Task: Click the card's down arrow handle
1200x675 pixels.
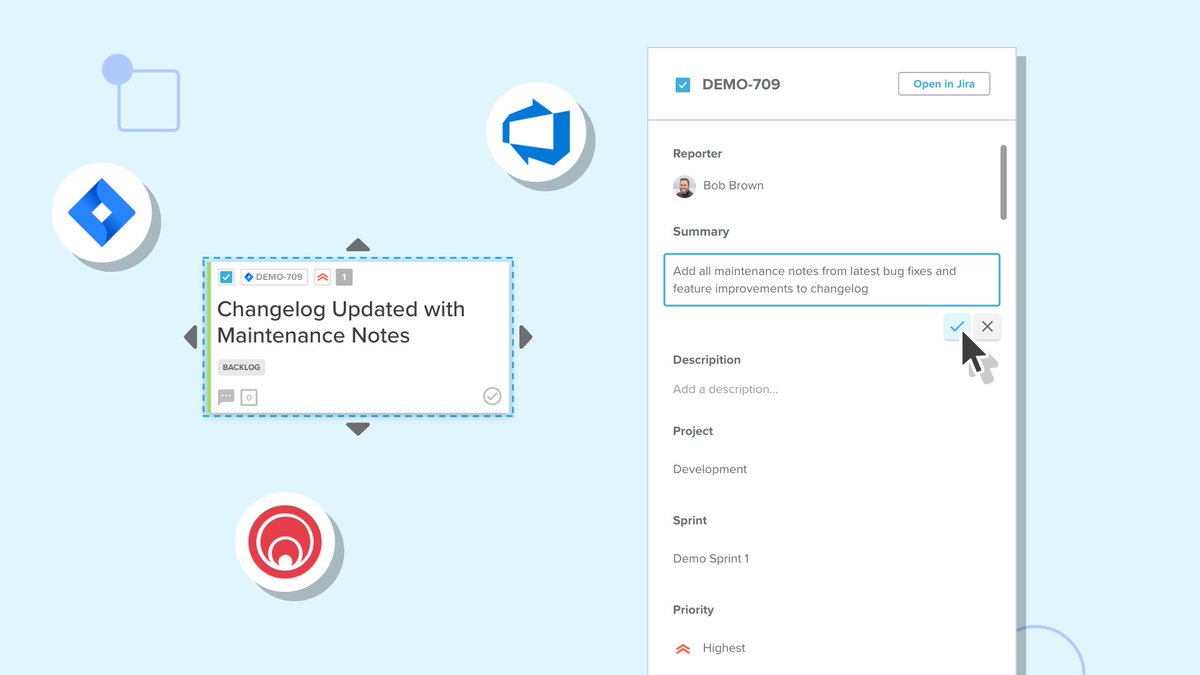Action: click(358, 429)
